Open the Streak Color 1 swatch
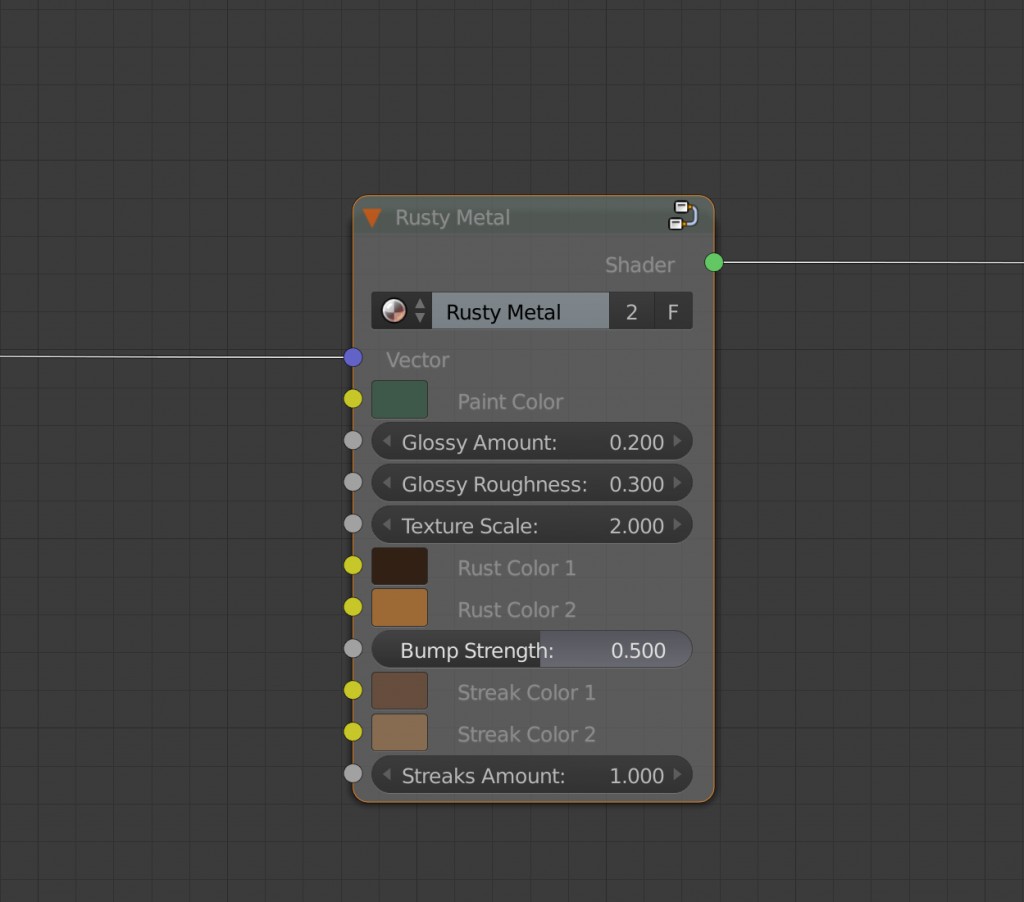Viewport: 1024px width, 902px height. pos(399,691)
